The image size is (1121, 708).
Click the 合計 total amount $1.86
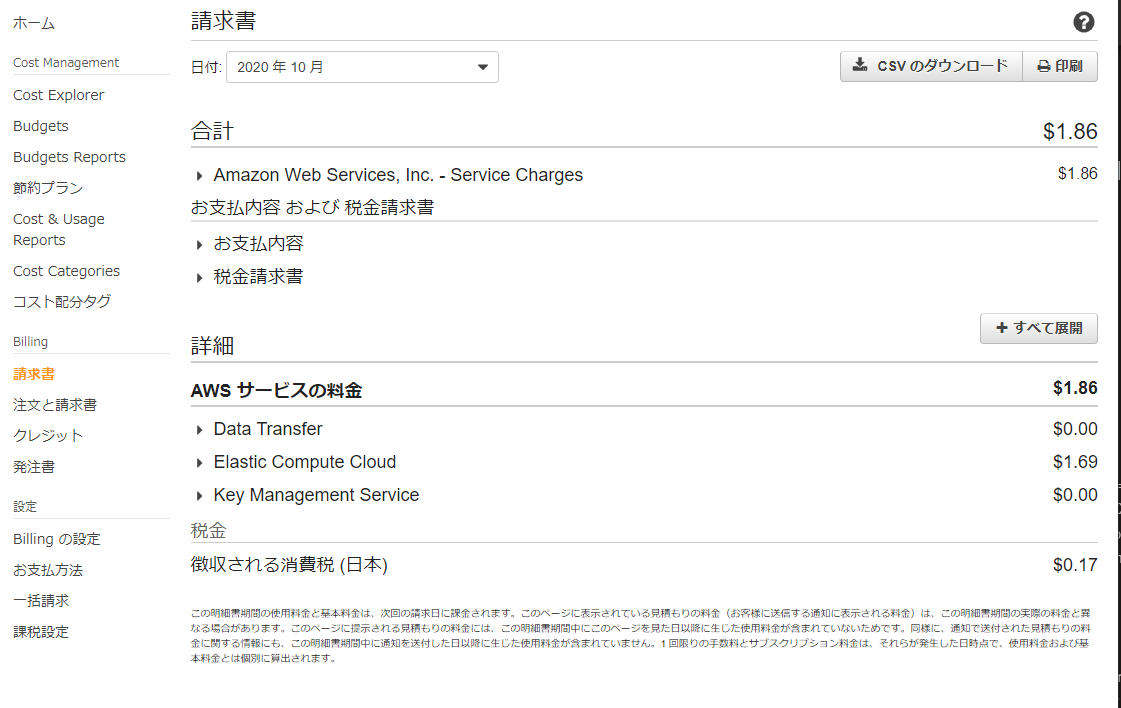(x=1070, y=132)
